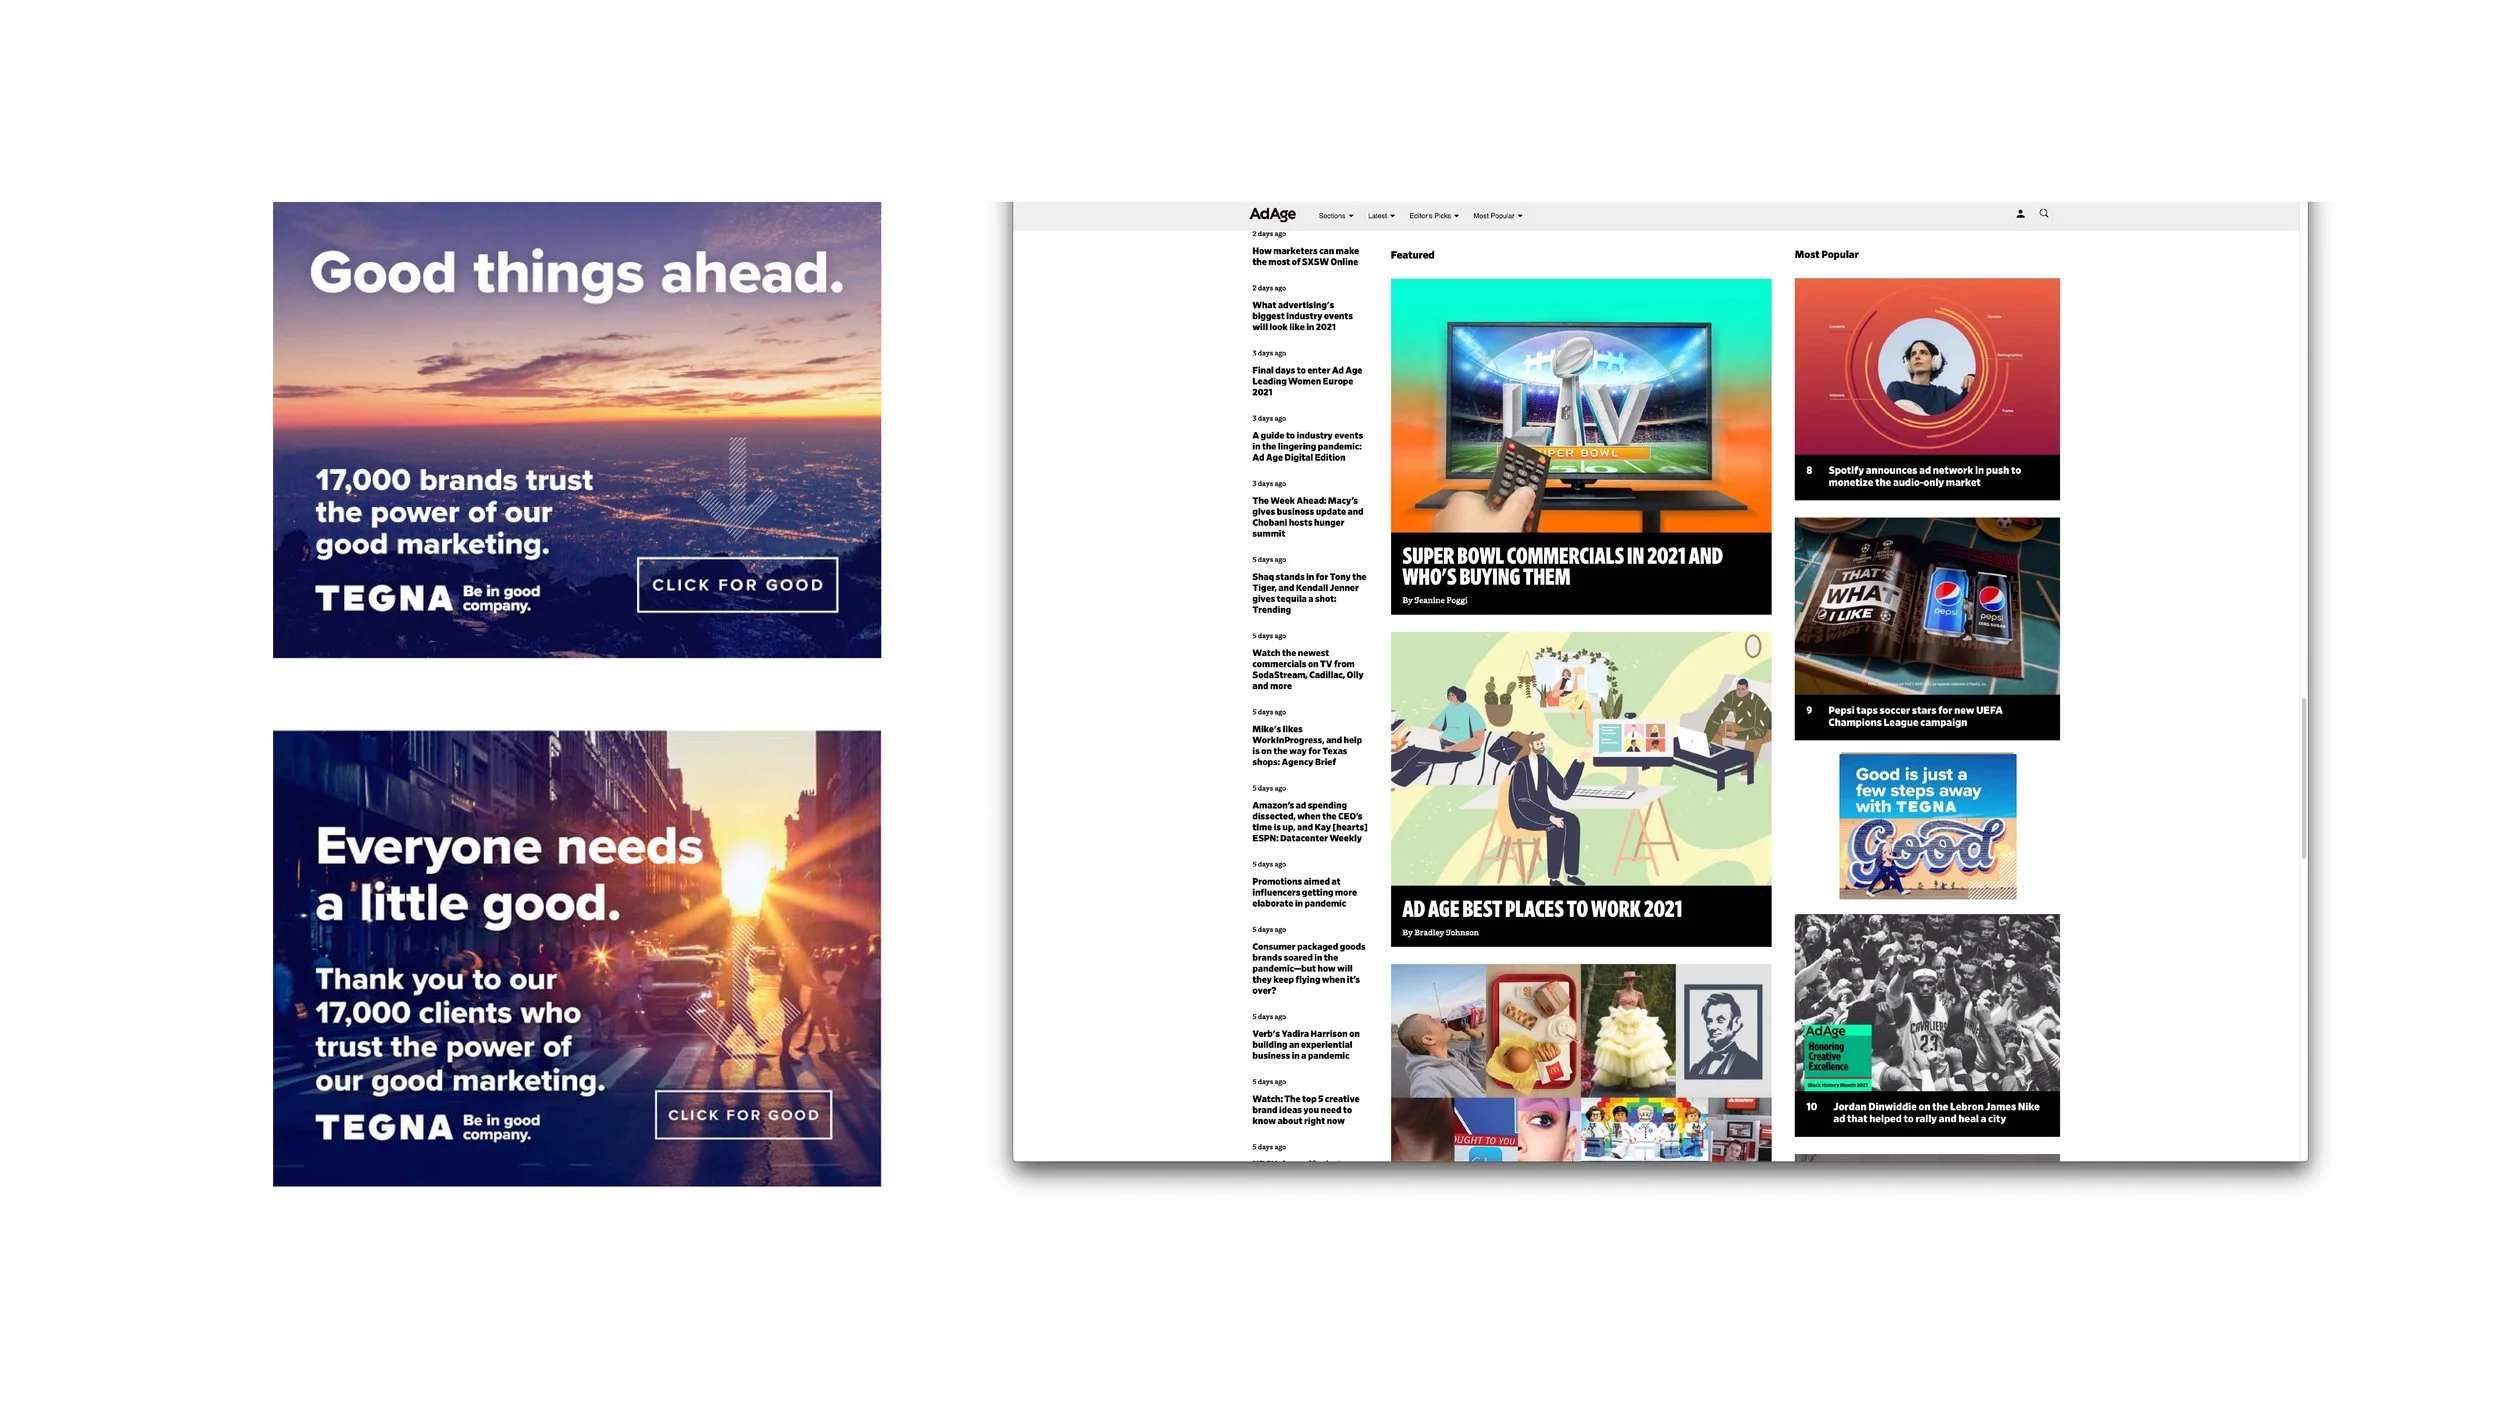Open 'Verb's Yadira Harrison on building an experiential business'
This screenshot has width=2500, height=1406.
click(1306, 1044)
